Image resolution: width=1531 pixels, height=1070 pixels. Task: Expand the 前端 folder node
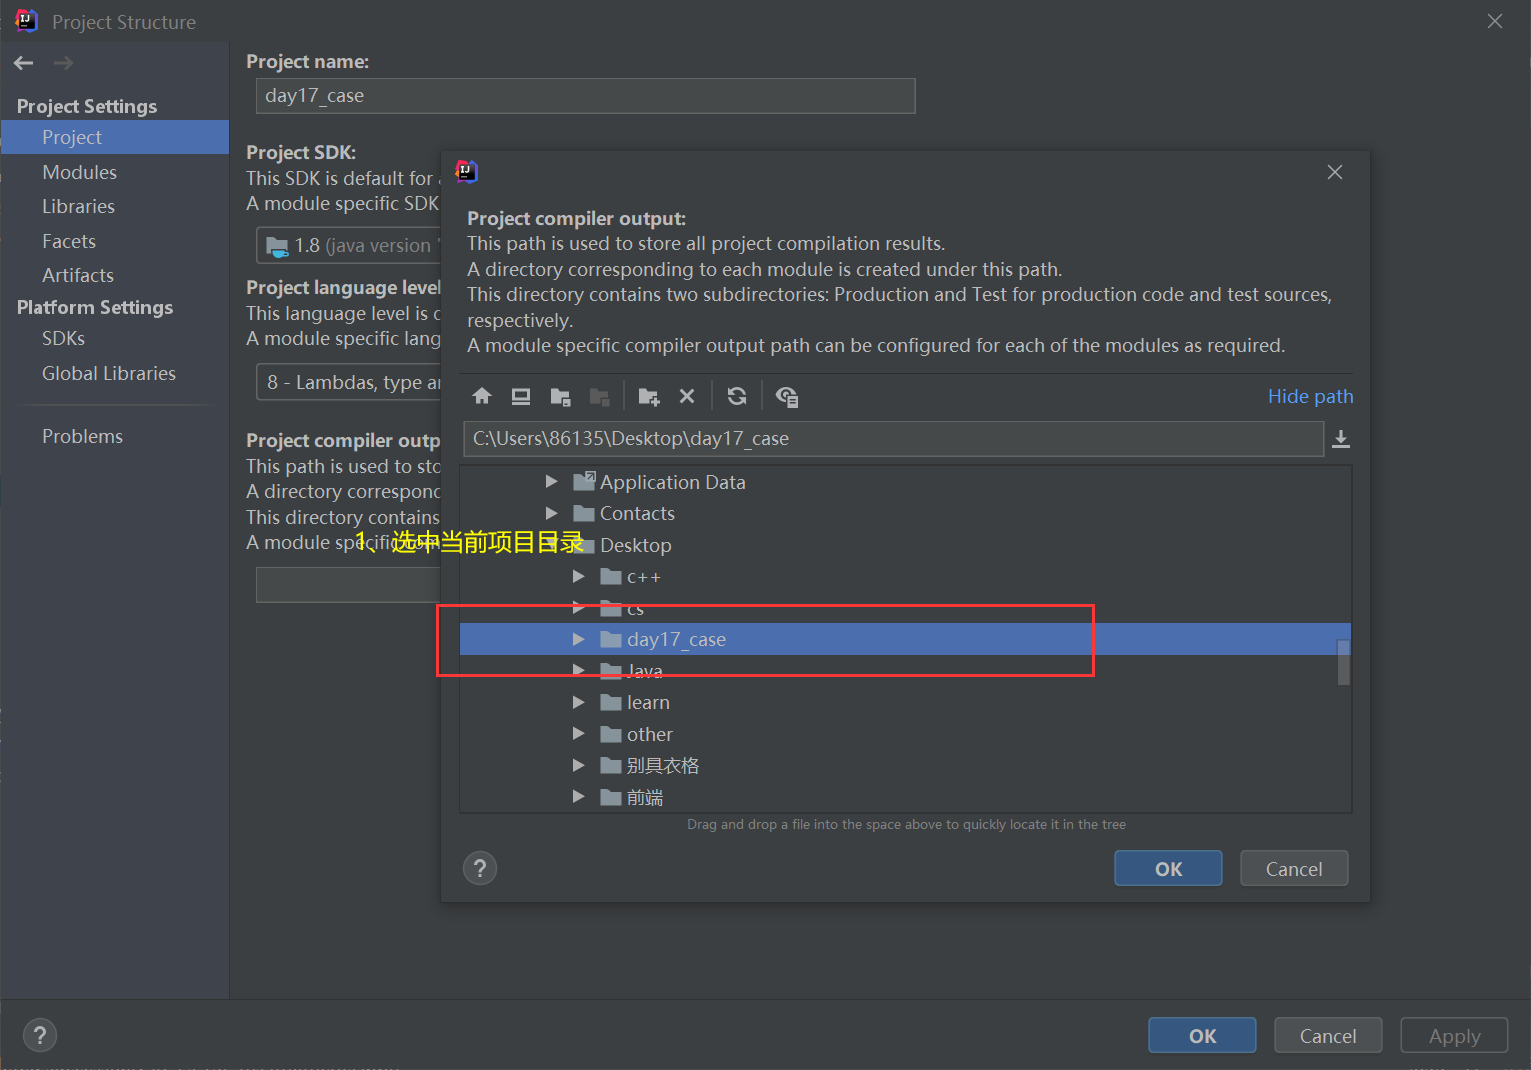tap(578, 797)
